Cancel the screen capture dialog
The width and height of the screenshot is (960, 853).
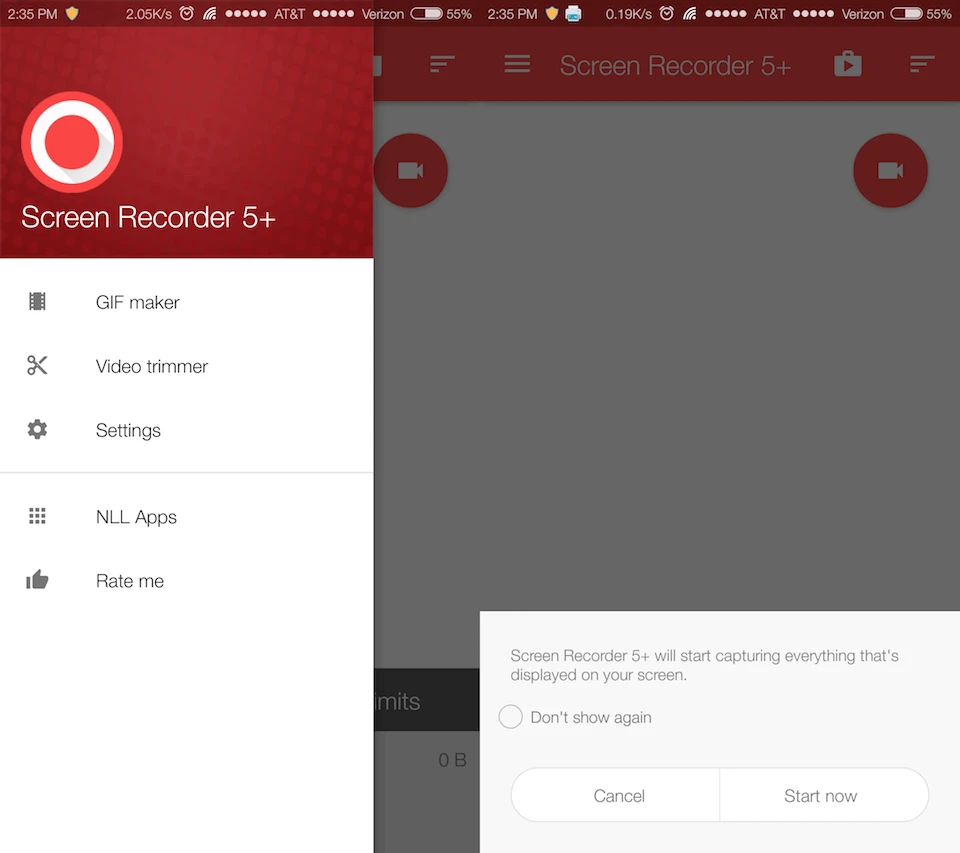(618, 795)
